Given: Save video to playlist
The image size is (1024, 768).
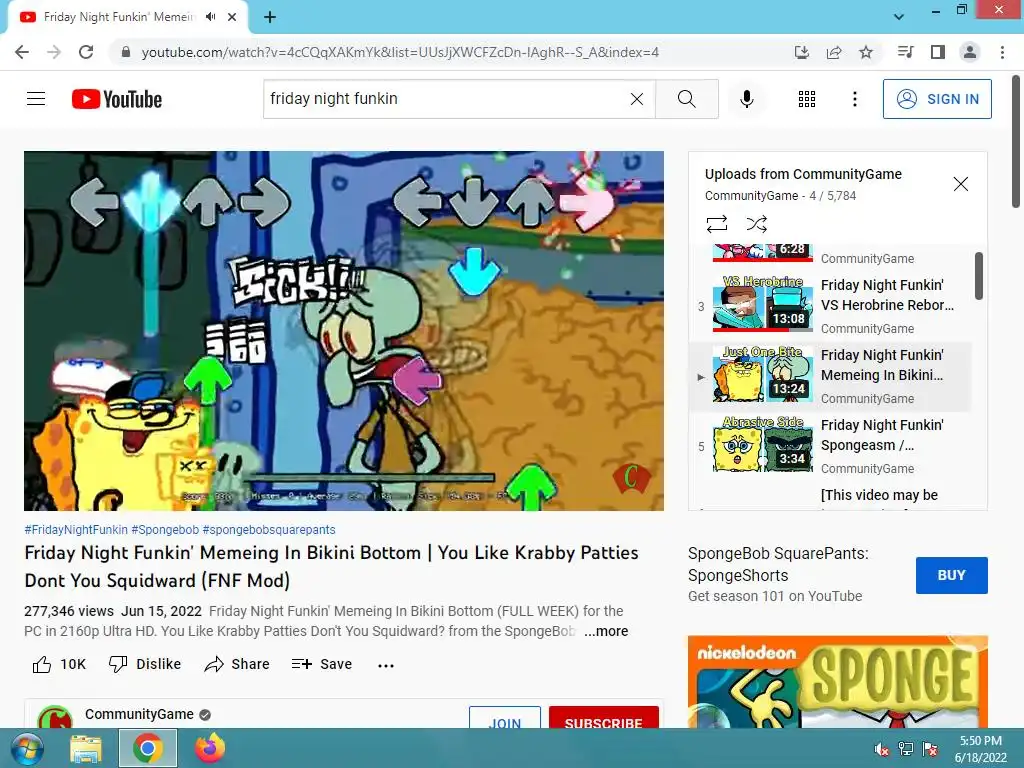Looking at the screenshot, I should [321, 664].
